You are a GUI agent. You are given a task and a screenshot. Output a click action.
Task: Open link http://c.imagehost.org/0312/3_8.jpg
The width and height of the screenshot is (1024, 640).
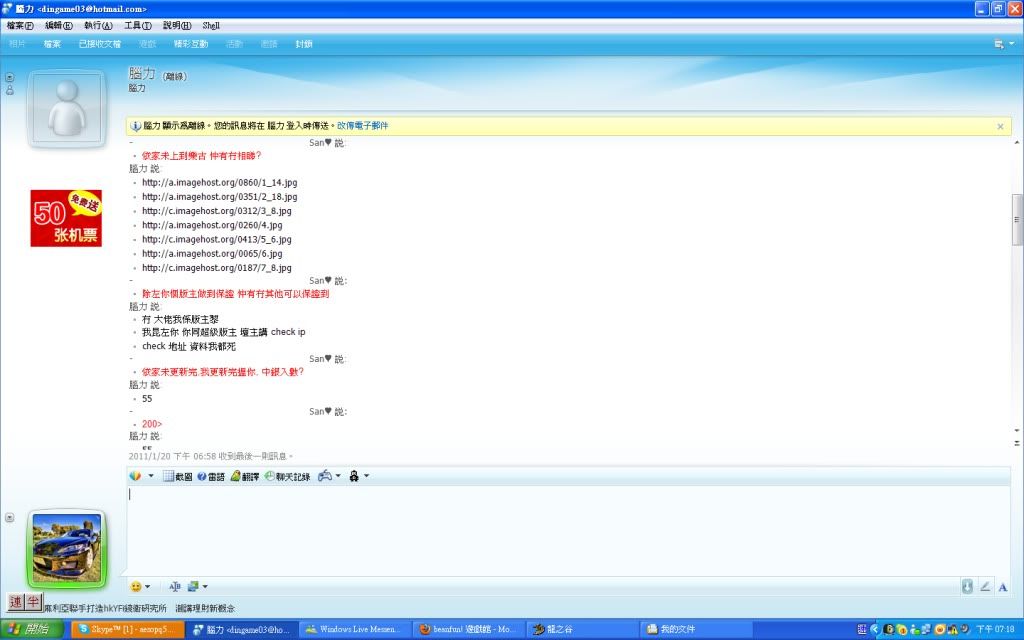tap(217, 211)
